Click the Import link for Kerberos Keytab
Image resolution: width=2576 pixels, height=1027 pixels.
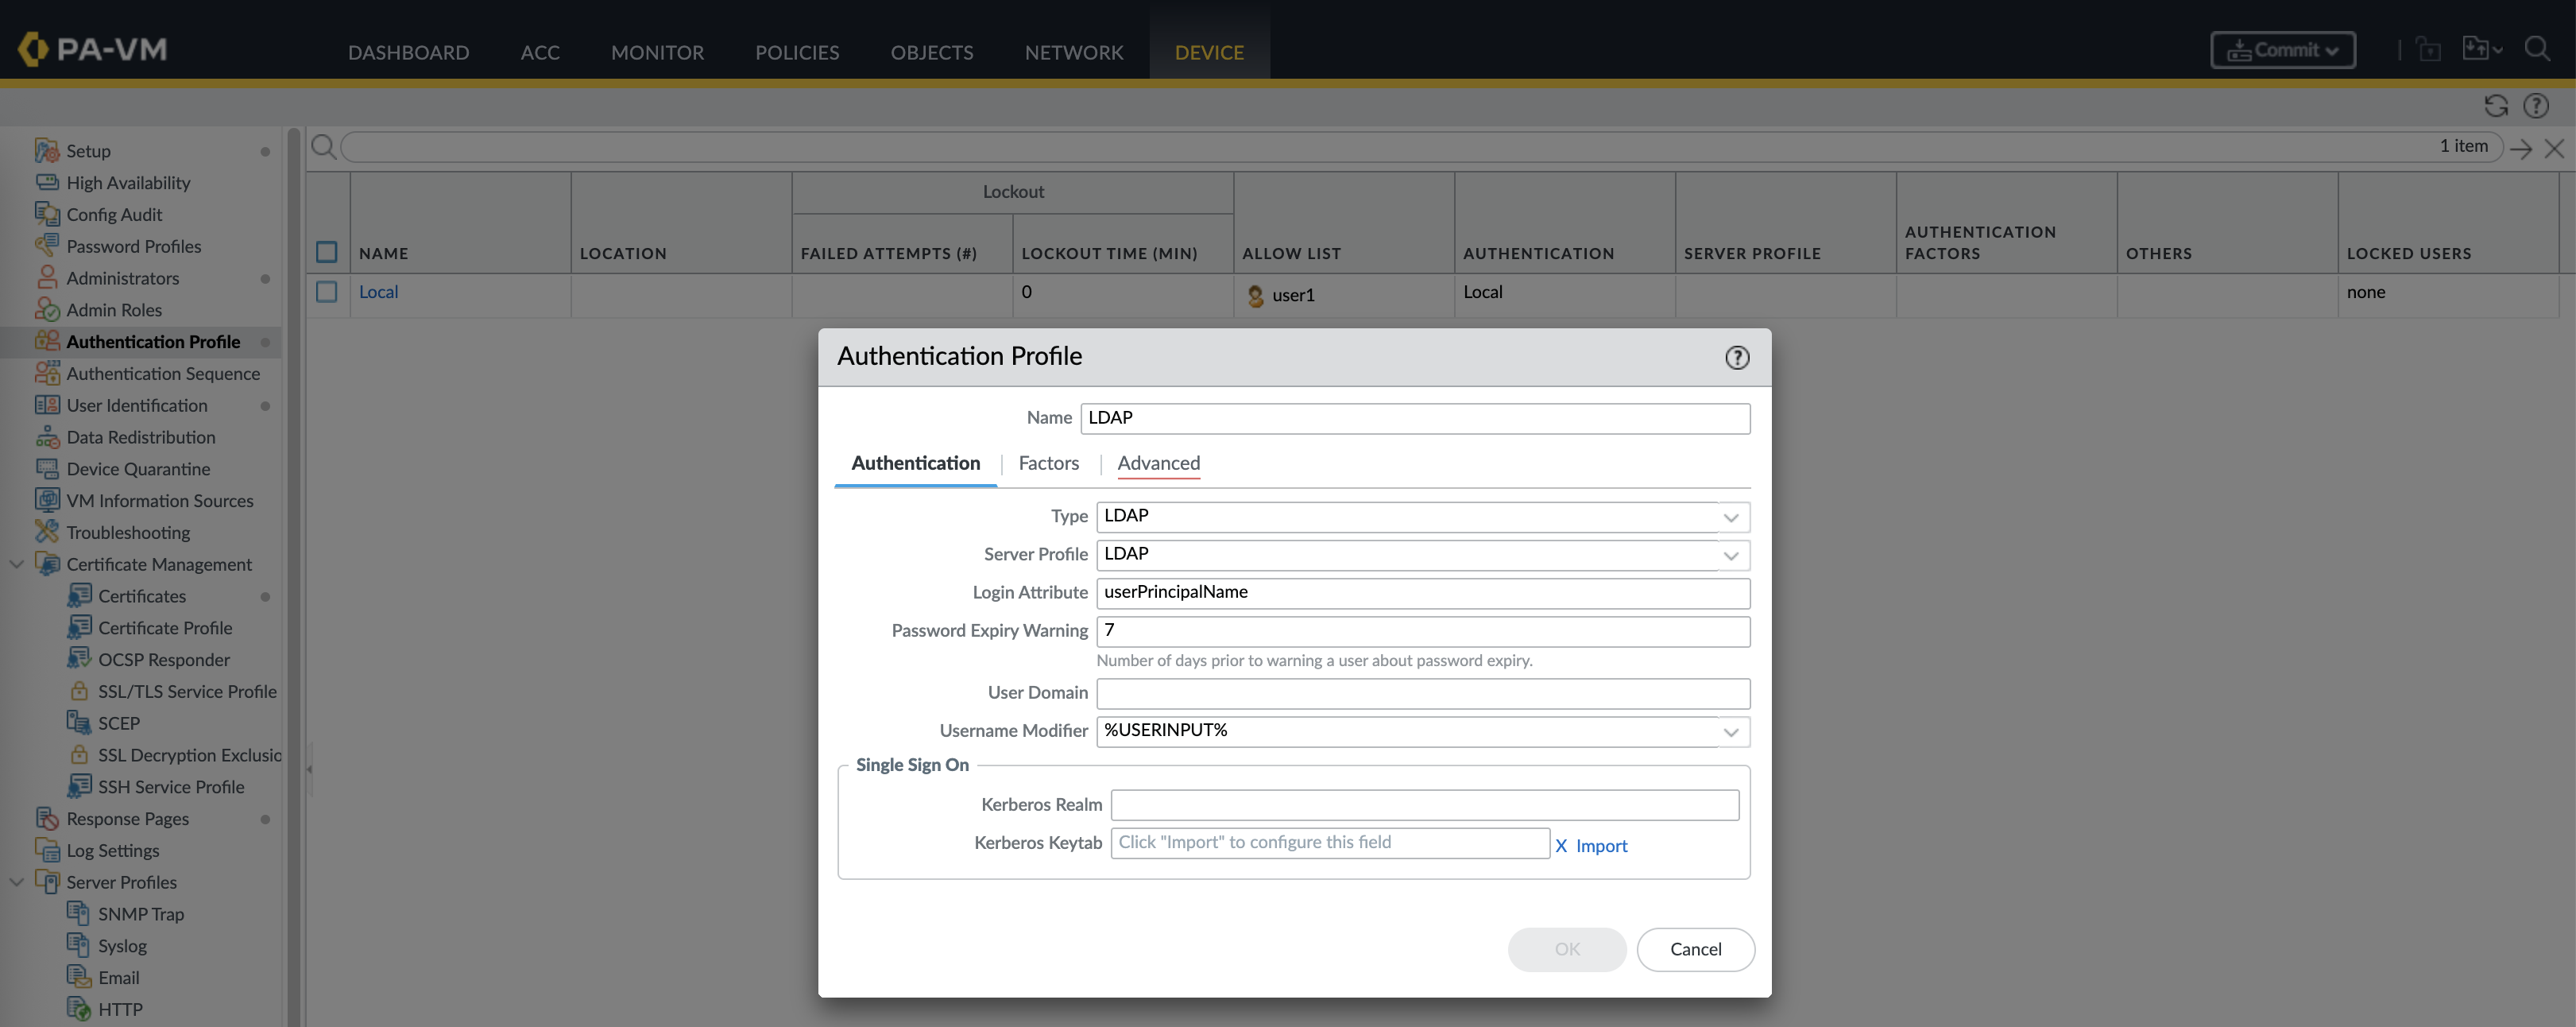click(1601, 845)
